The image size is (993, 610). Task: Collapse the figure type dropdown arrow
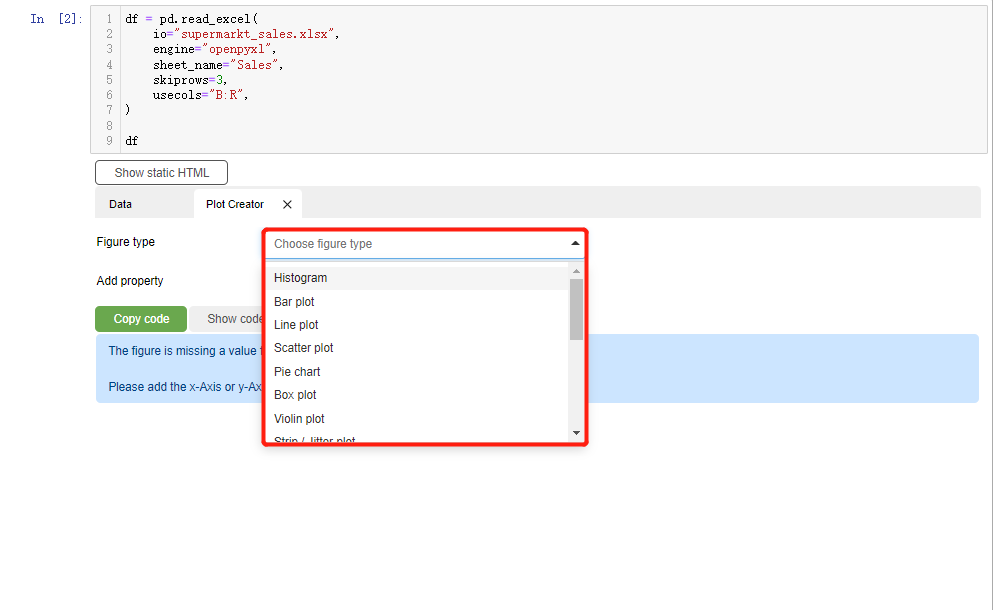(575, 243)
